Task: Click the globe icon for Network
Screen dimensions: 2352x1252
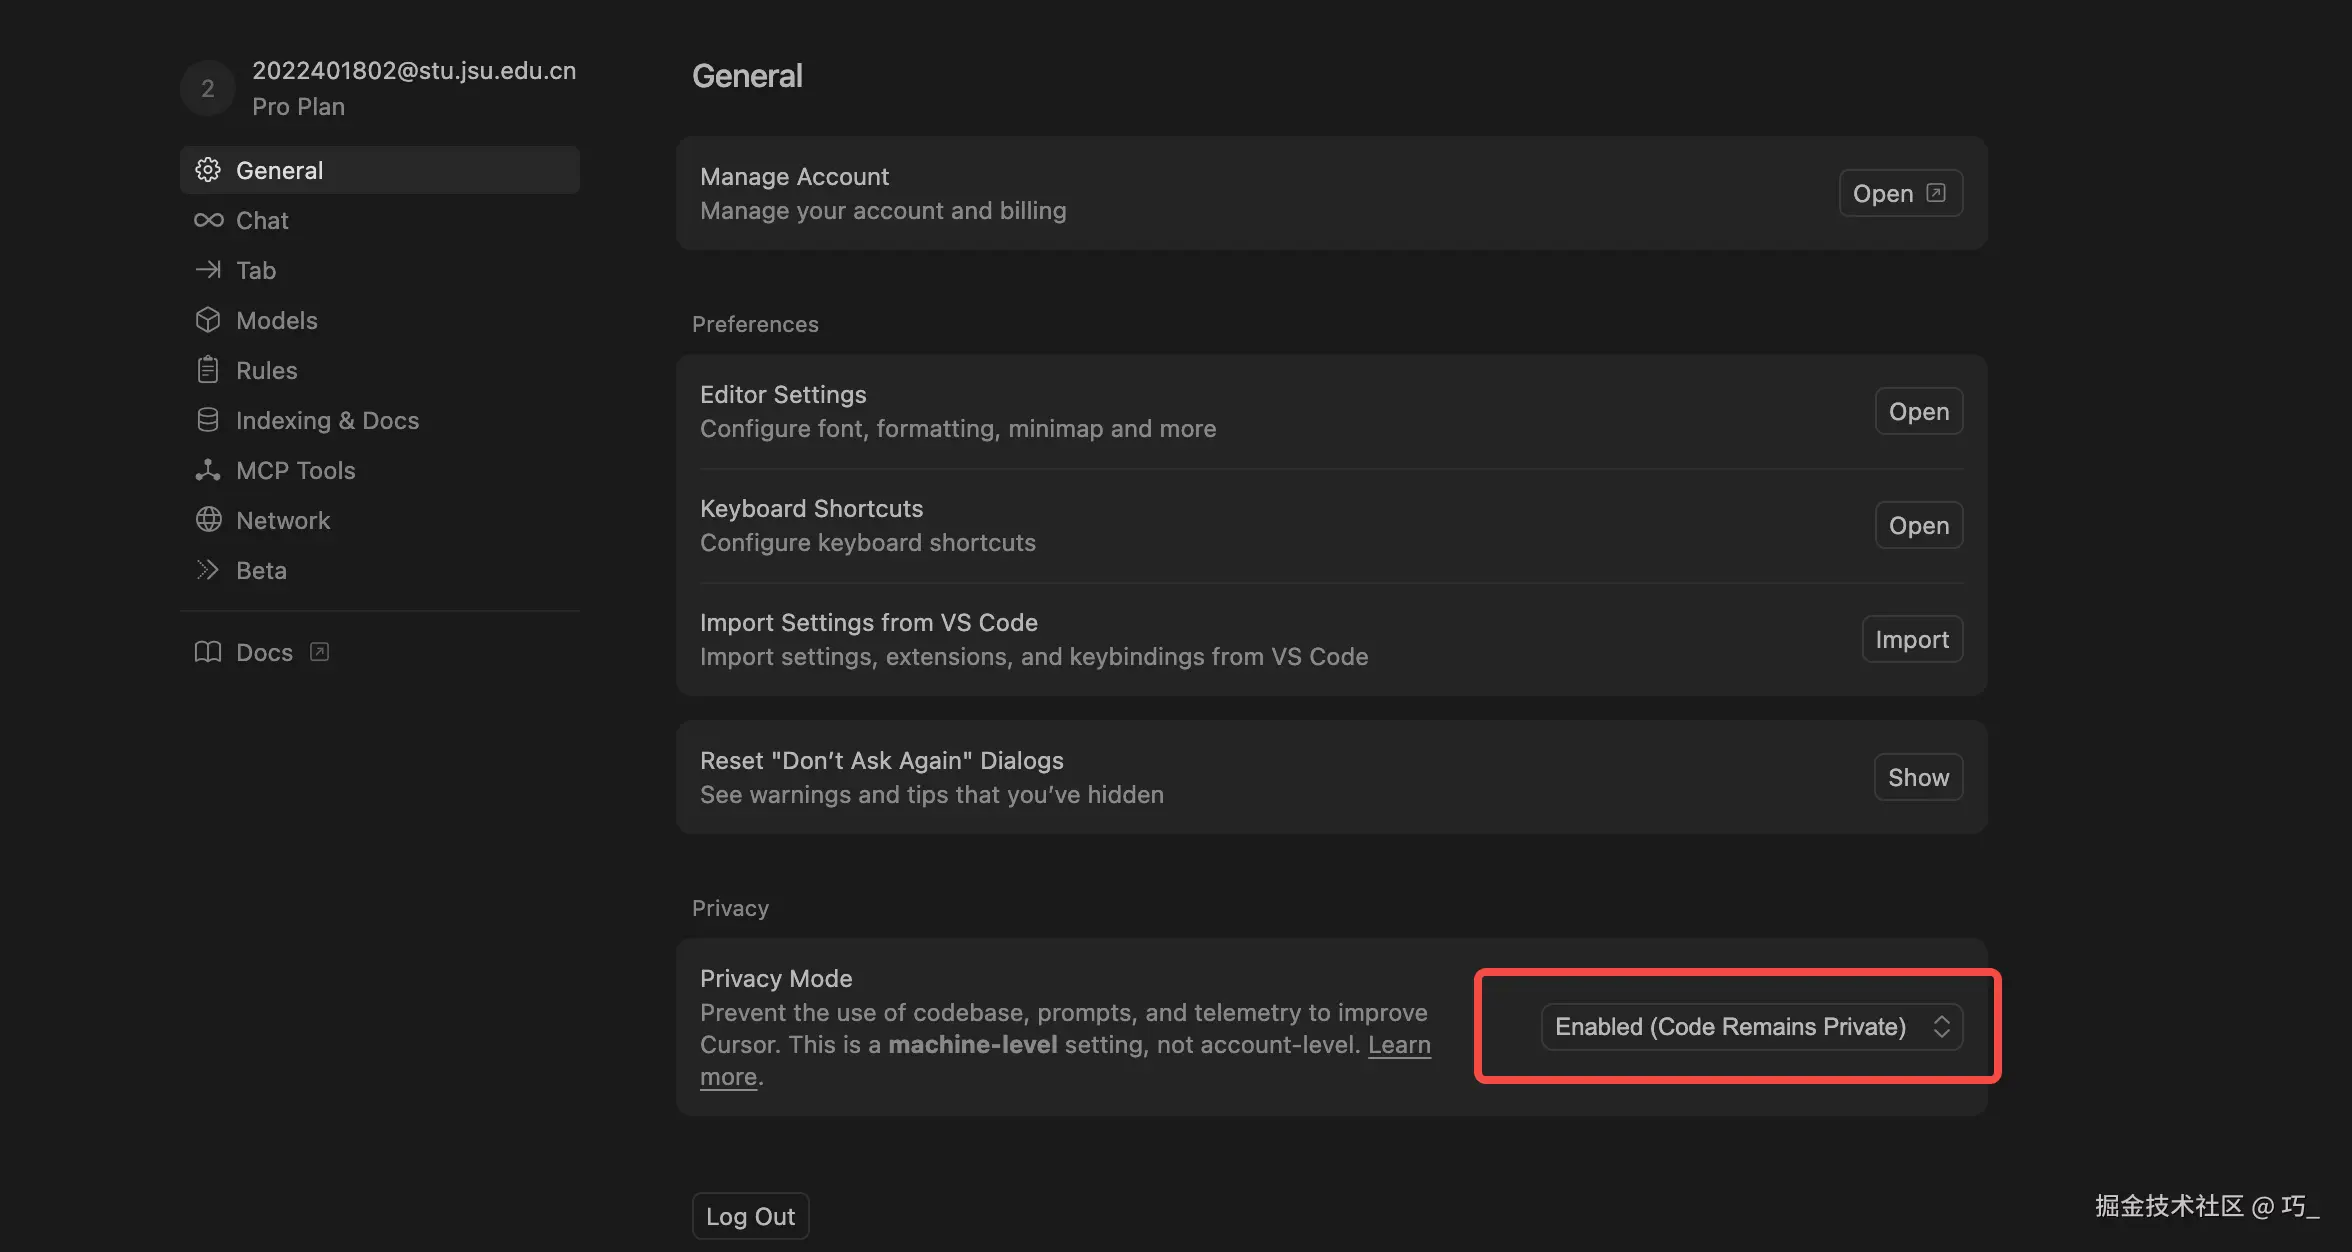Action: click(208, 520)
